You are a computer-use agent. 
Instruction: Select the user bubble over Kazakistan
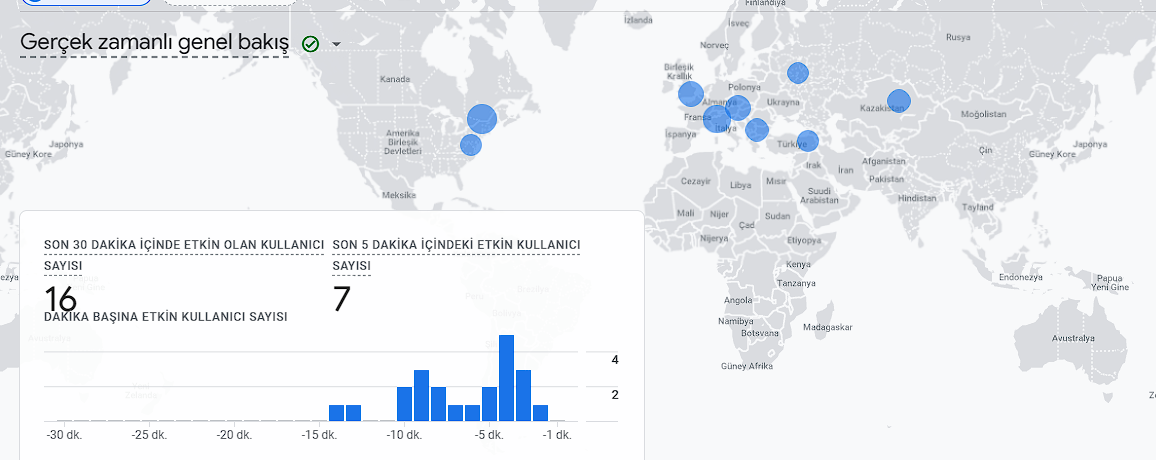[x=899, y=101]
